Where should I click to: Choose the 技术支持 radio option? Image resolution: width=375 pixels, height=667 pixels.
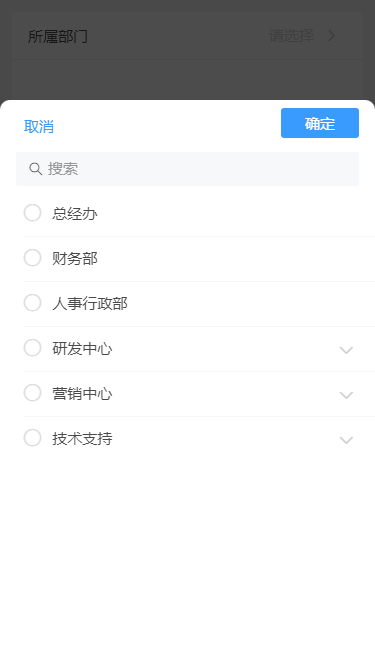tap(32, 438)
